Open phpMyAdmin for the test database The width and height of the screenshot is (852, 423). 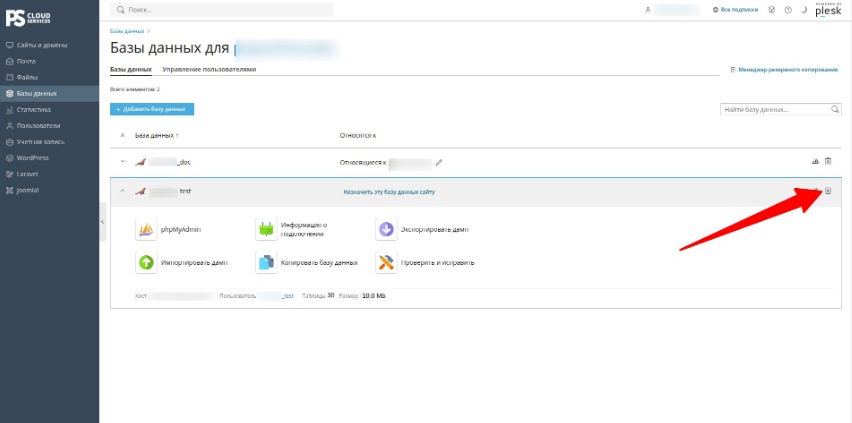tap(146, 230)
